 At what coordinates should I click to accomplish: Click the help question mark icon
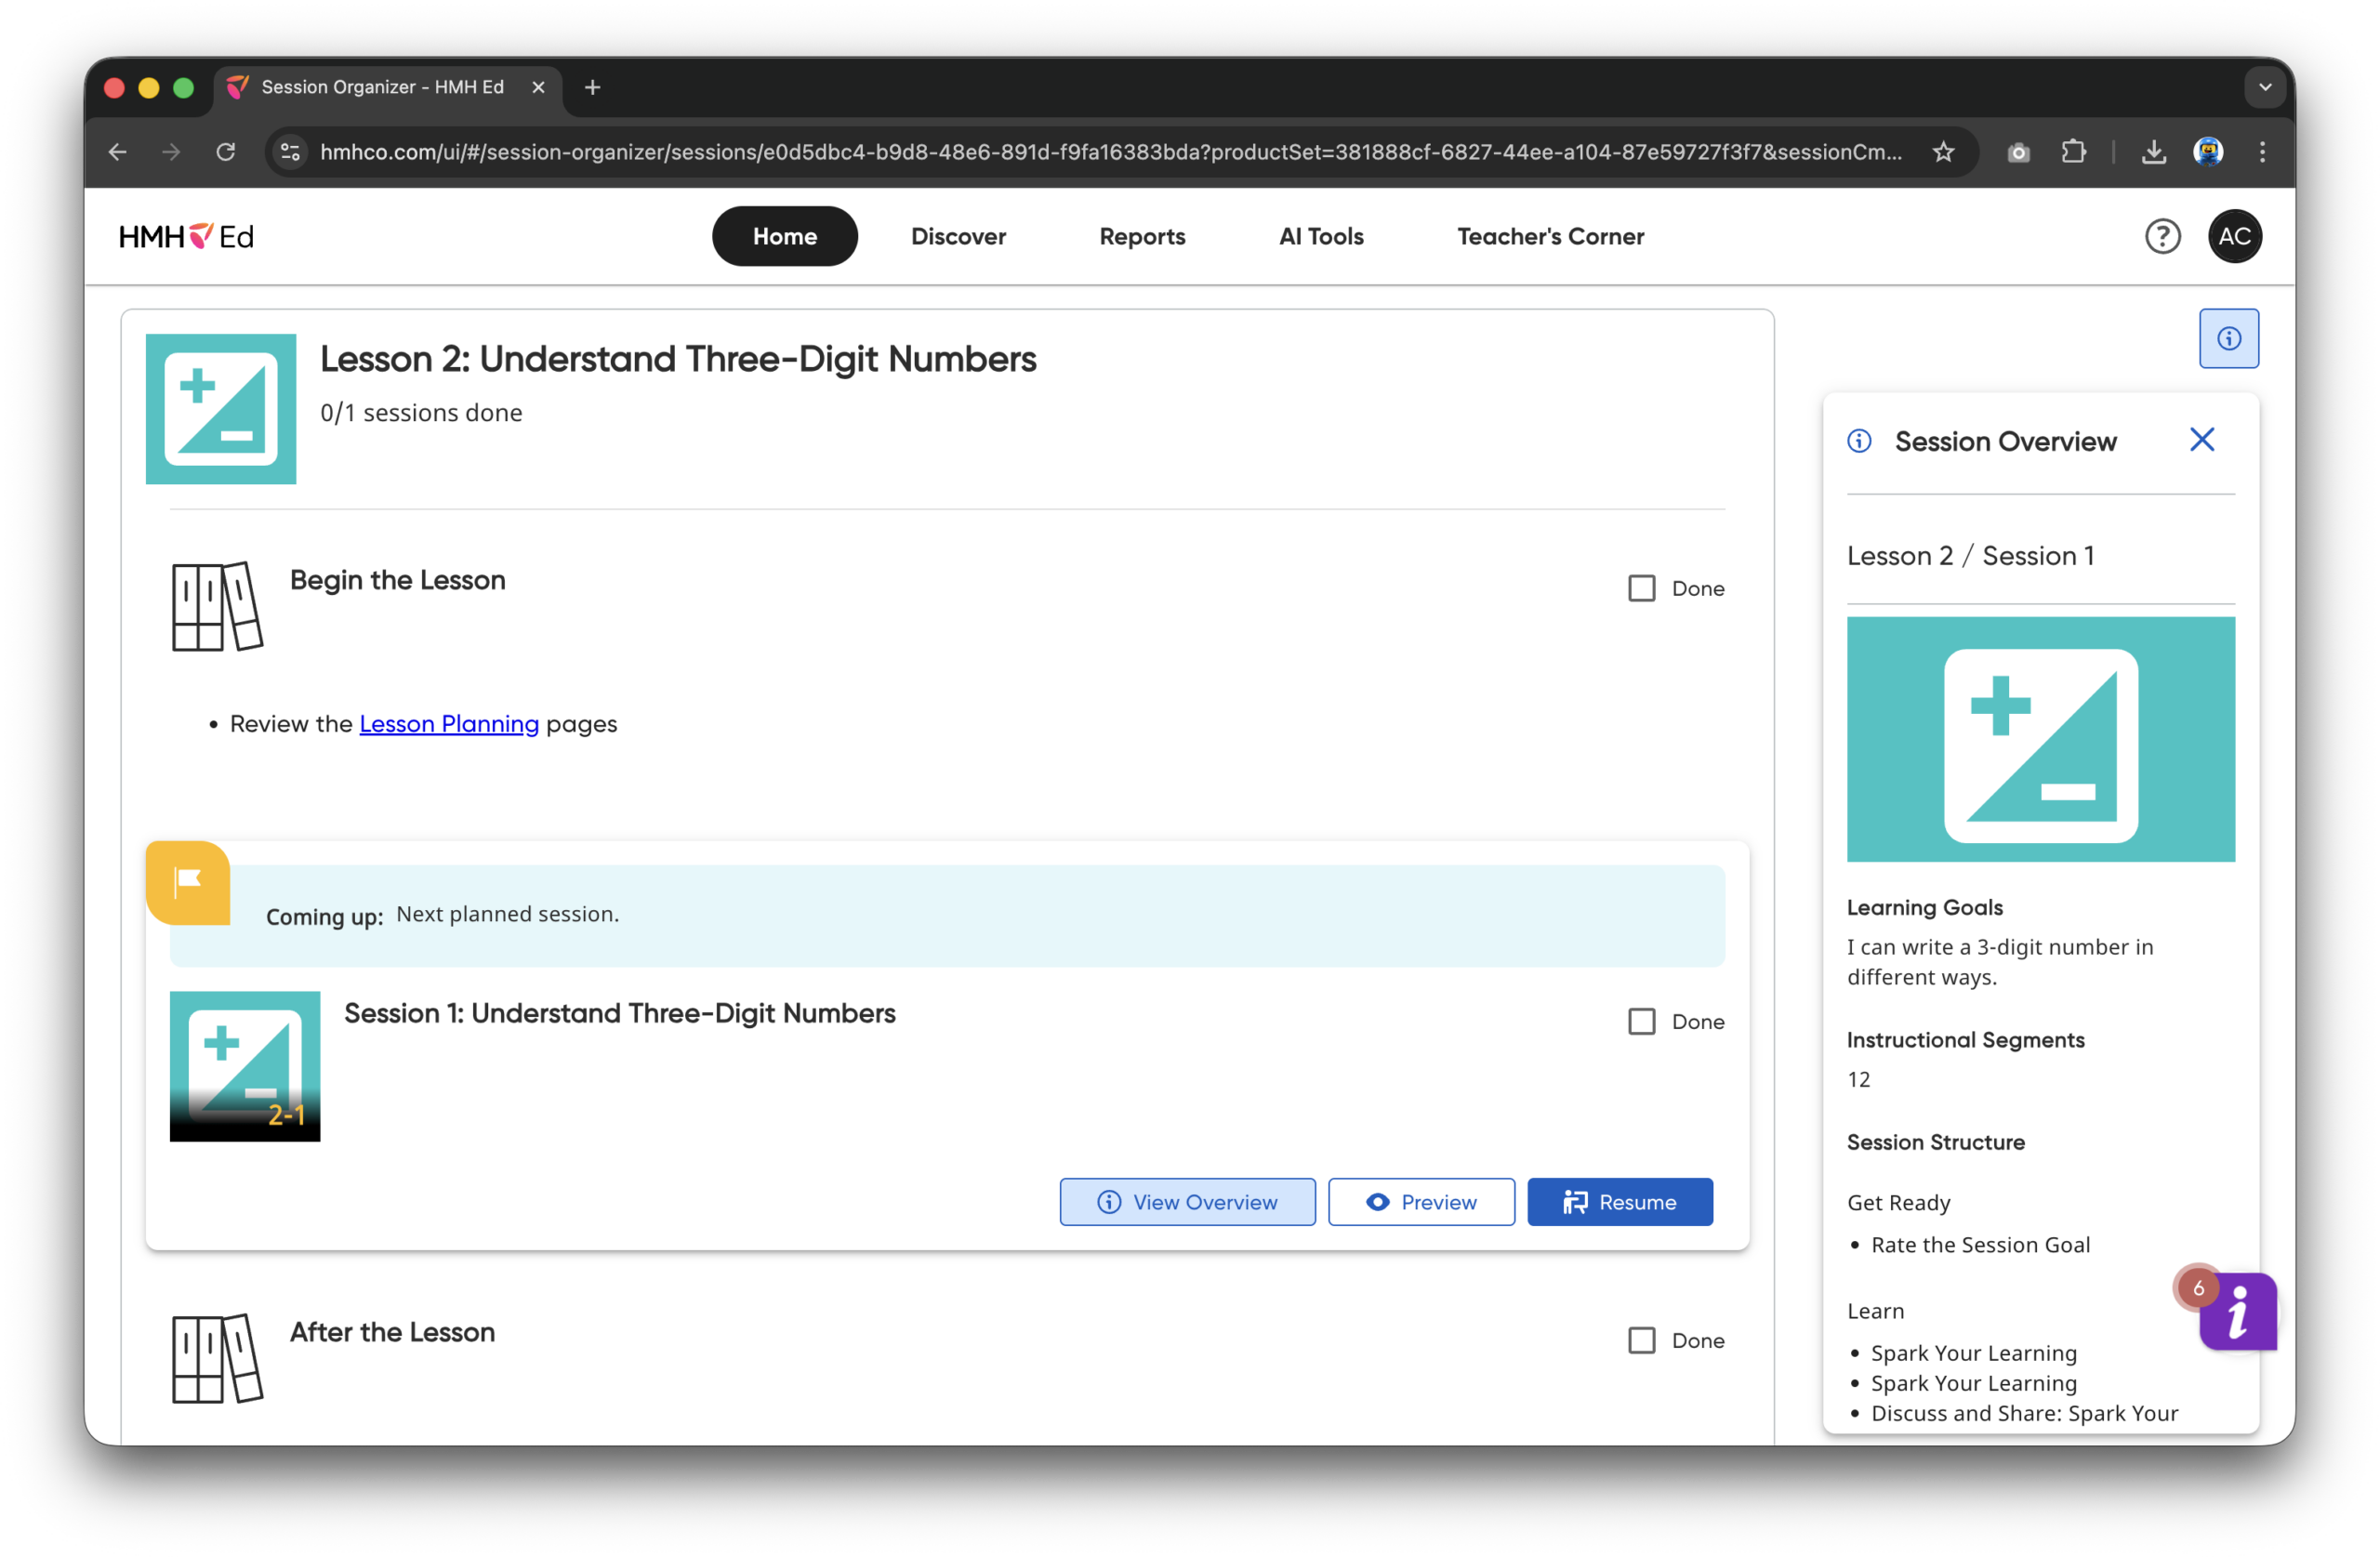2162,236
